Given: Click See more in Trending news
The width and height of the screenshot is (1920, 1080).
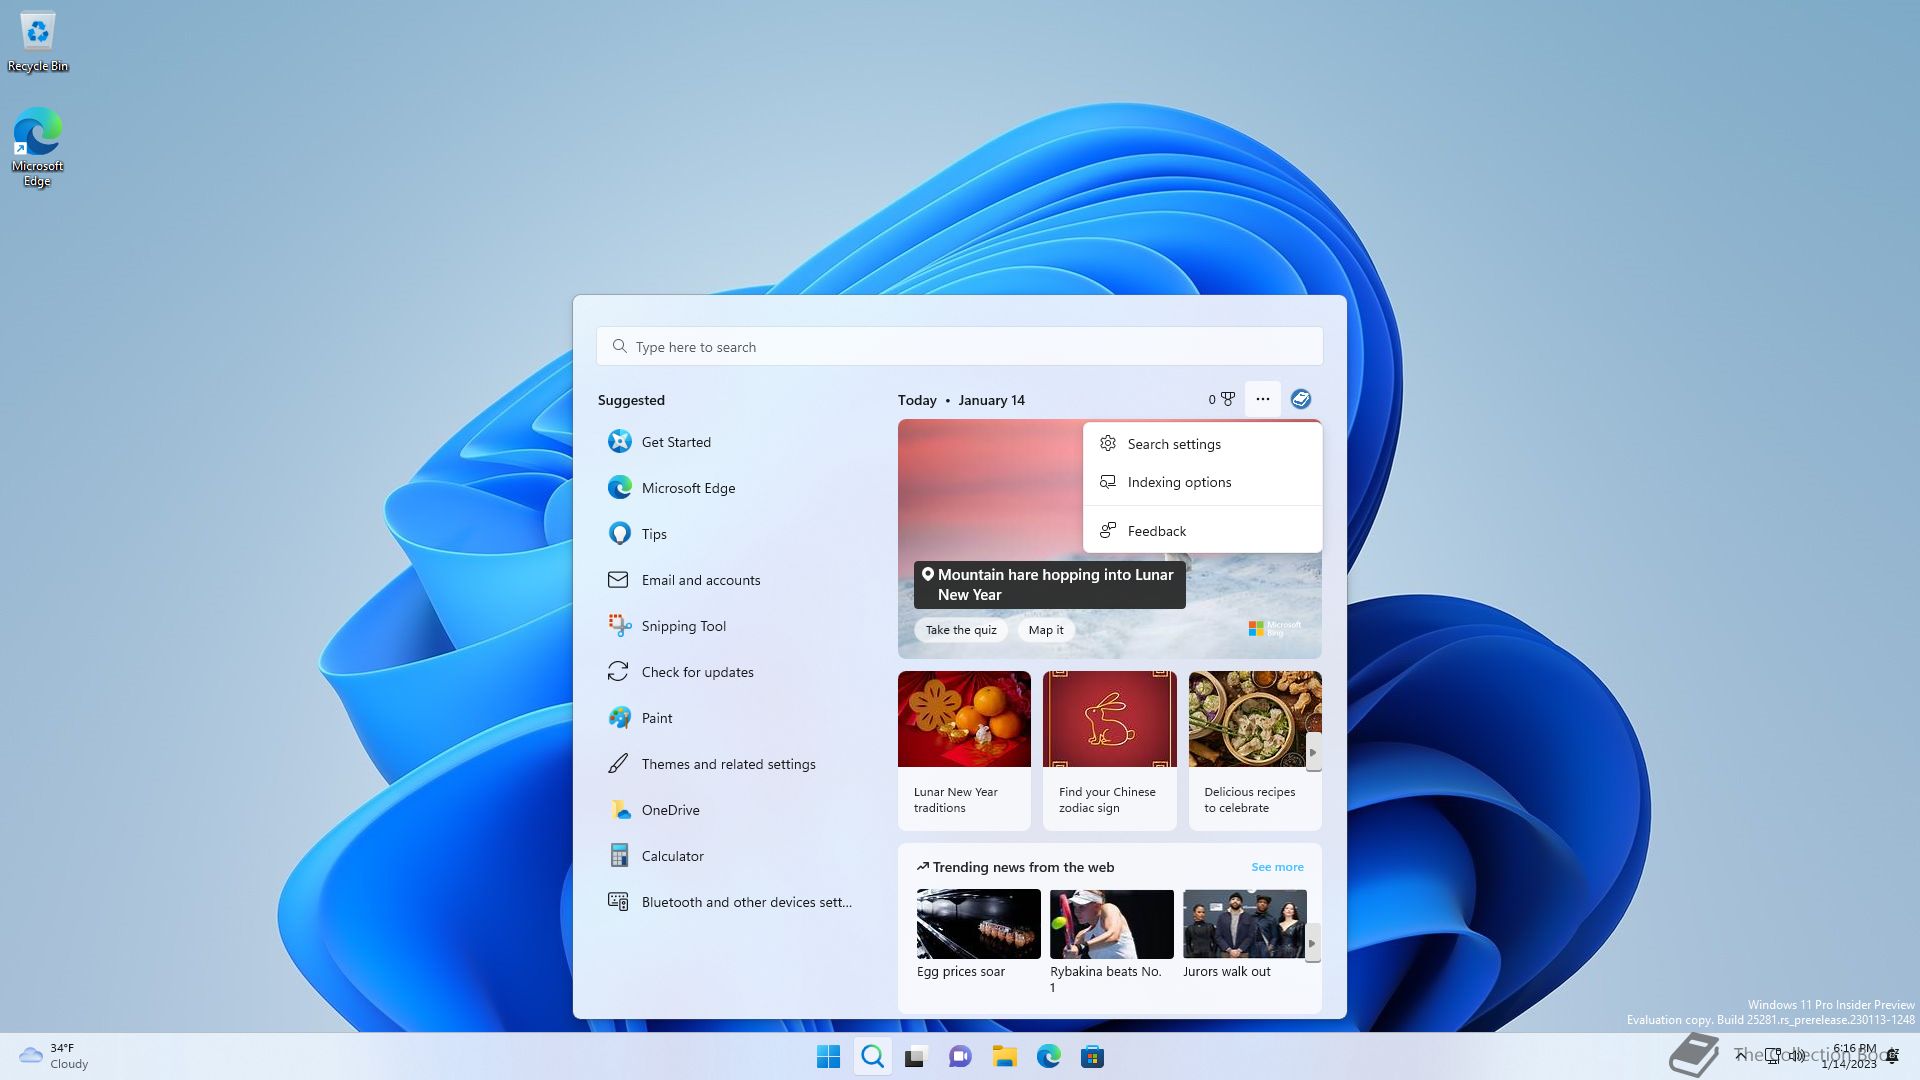Looking at the screenshot, I should click(1277, 867).
